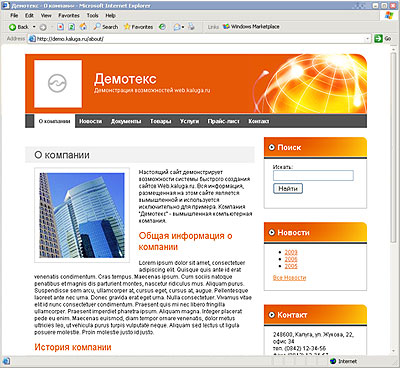The width and height of the screenshot is (400, 368).
Task: Click the тел. (0842) 12-34-56 phone text
Action: click(299, 348)
